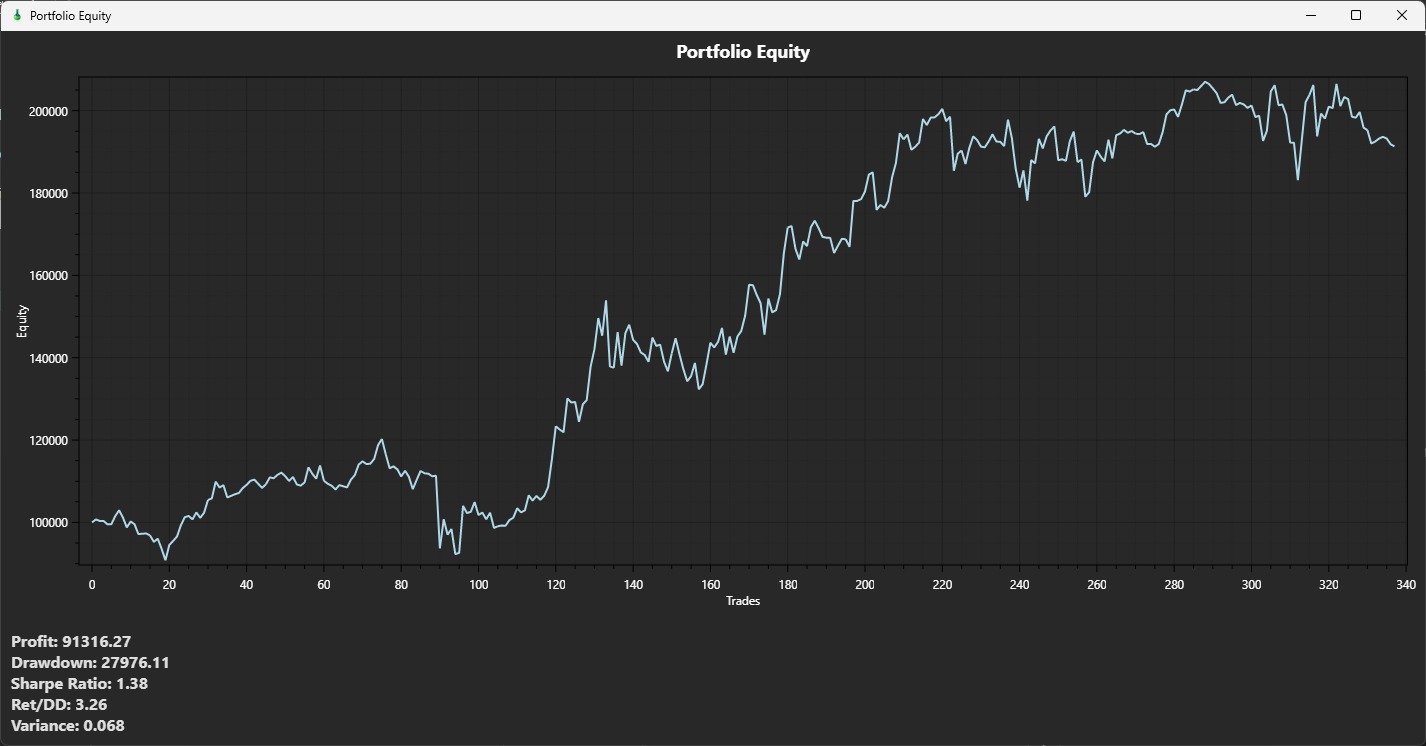Click the 280 tick on the Trades axis
This screenshot has height=746, width=1426.
[x=1174, y=585]
